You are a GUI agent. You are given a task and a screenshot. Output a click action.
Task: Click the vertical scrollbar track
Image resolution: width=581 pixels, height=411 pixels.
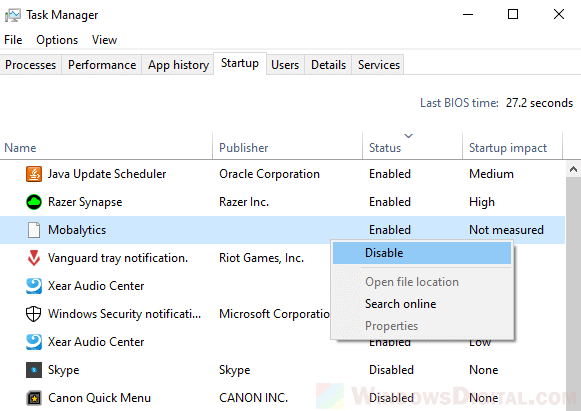573,294
